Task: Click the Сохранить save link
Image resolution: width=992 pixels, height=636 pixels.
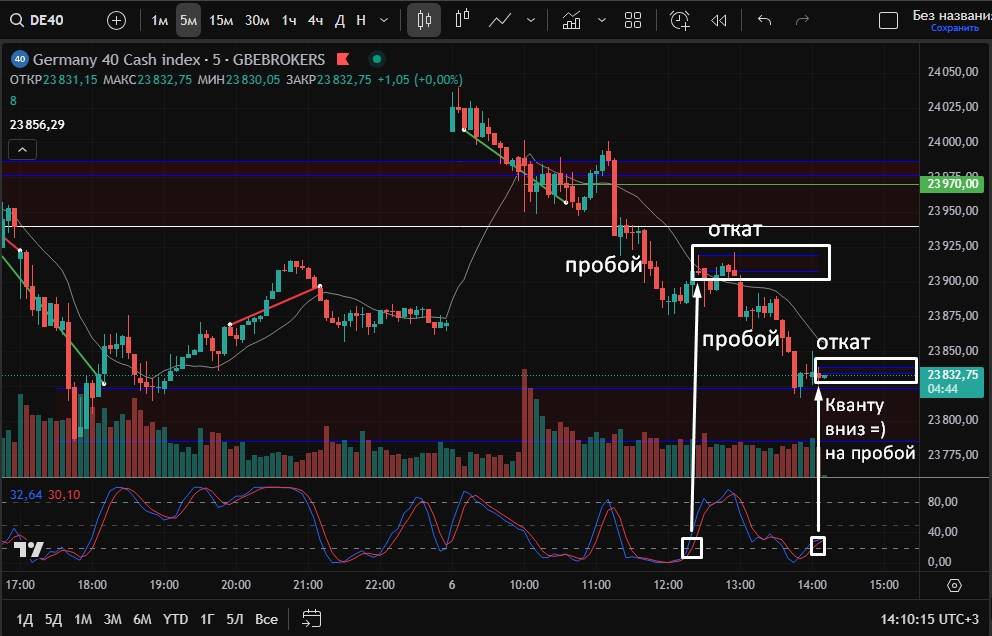Action: point(954,29)
